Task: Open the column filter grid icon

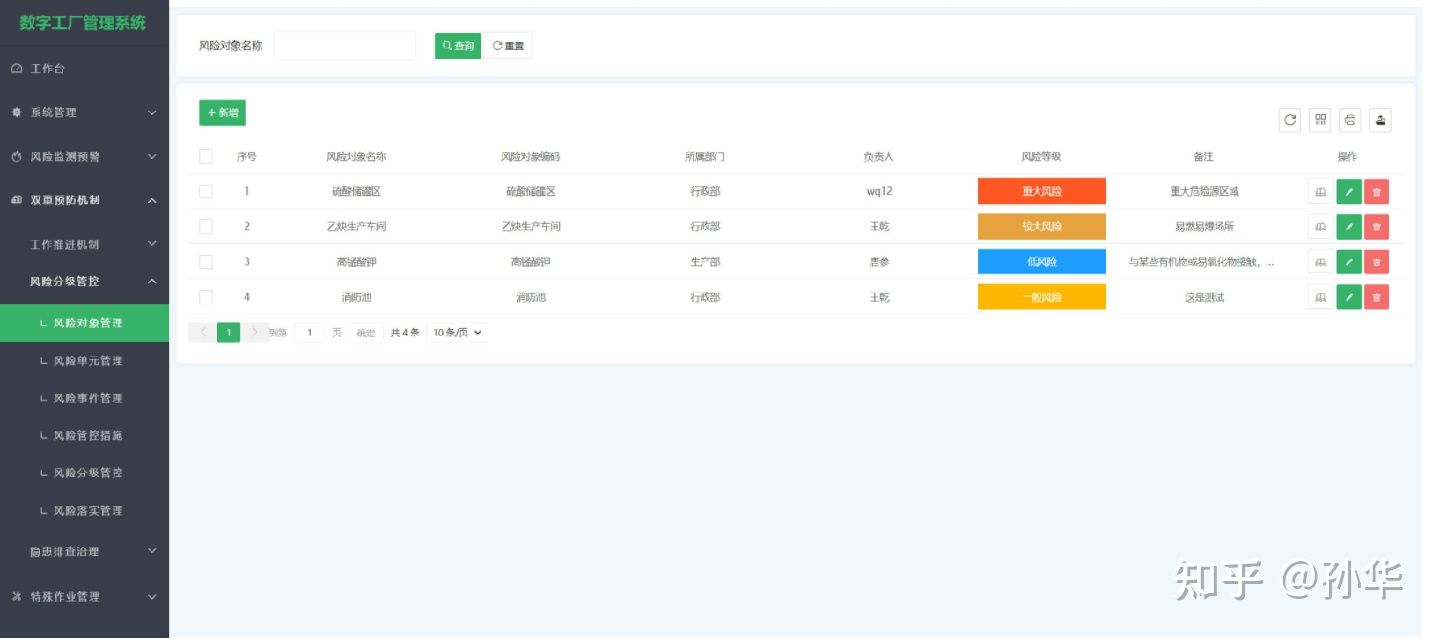Action: [x=1320, y=120]
